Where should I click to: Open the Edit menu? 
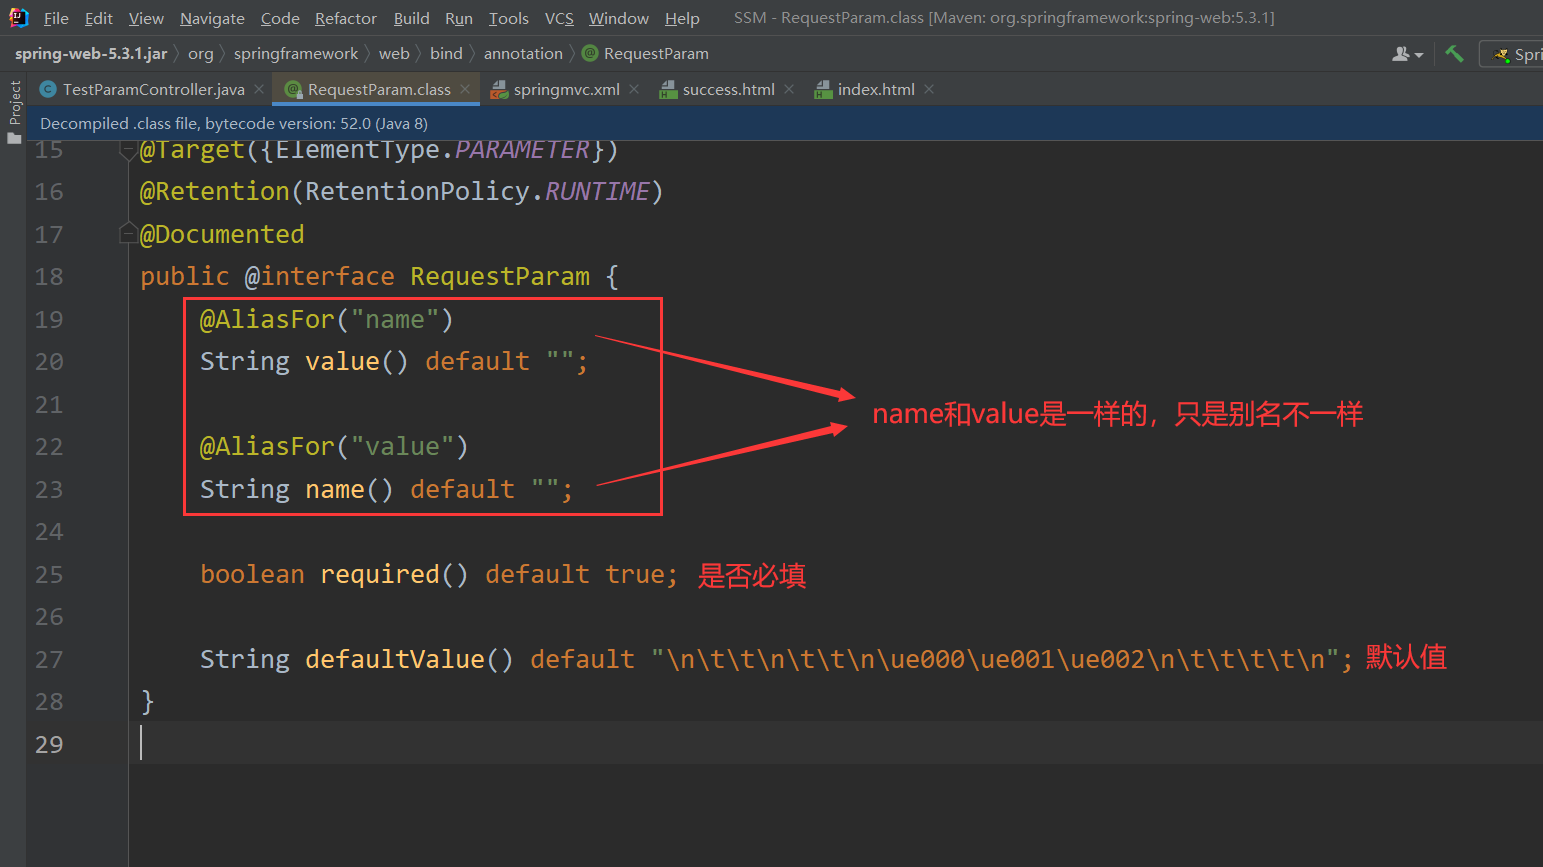pos(98,18)
